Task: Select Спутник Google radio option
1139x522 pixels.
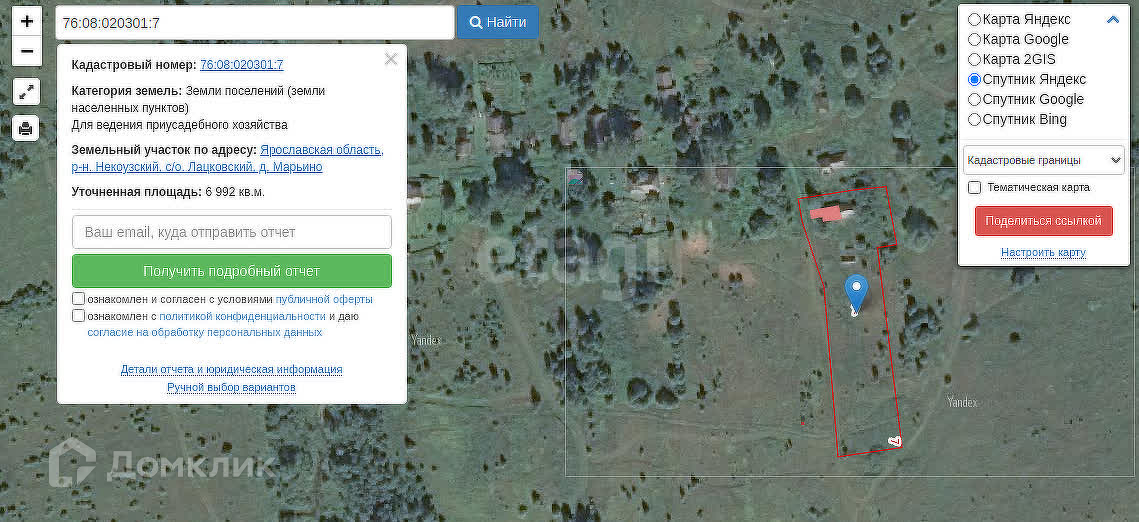Action: click(x=974, y=99)
